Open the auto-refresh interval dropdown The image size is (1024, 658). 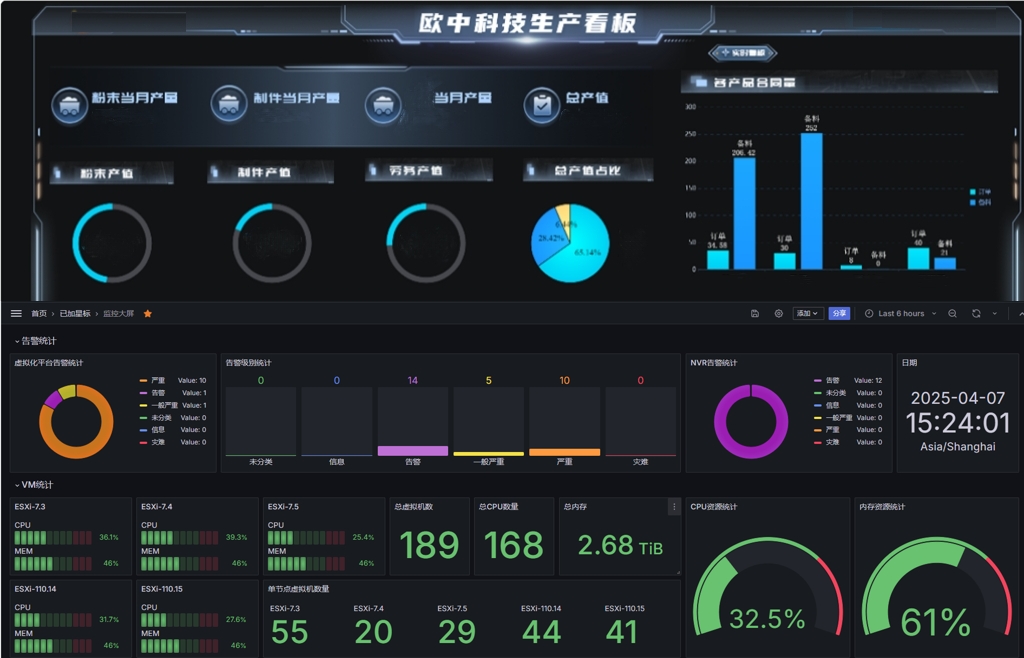point(994,313)
